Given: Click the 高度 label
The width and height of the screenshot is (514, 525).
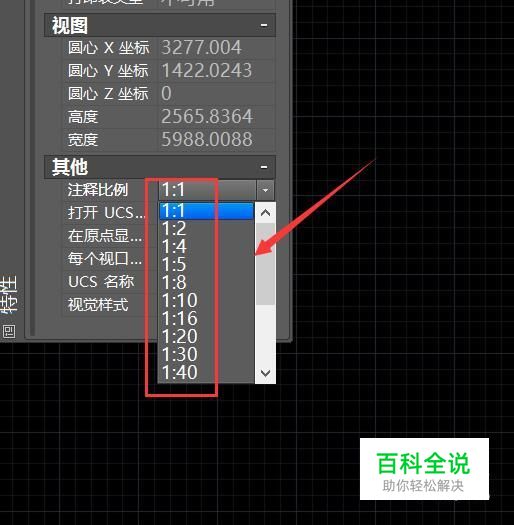Looking at the screenshot, I should [83, 117].
